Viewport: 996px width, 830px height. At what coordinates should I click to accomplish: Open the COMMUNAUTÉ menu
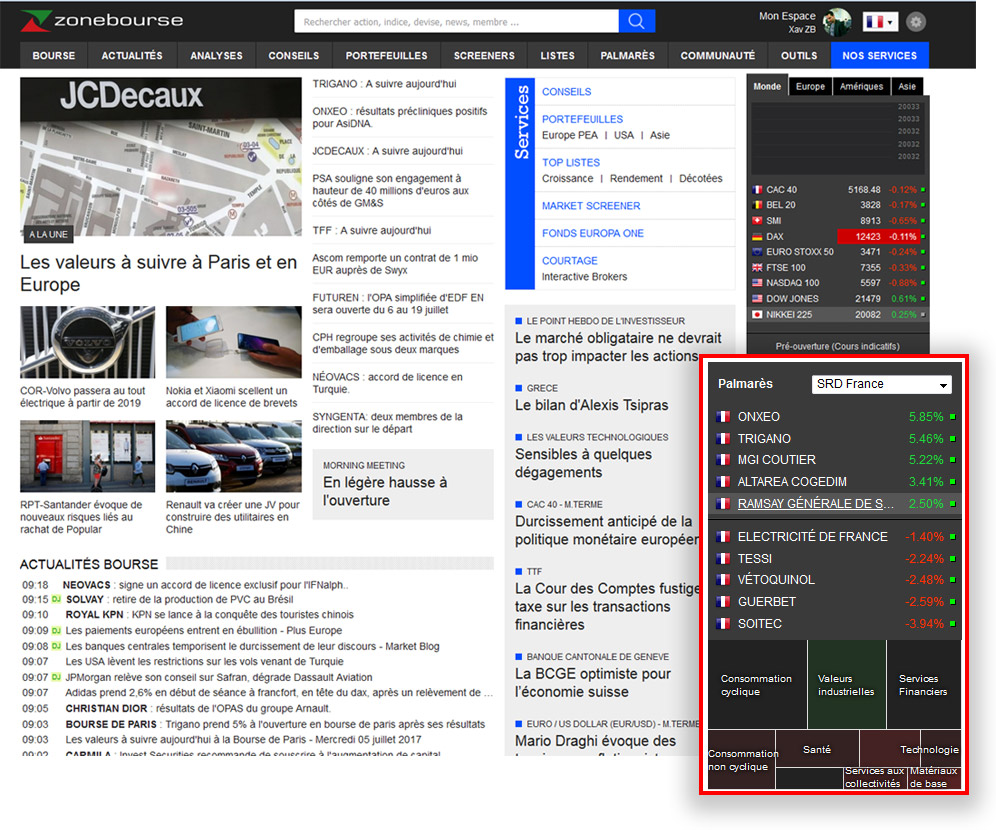[718, 56]
